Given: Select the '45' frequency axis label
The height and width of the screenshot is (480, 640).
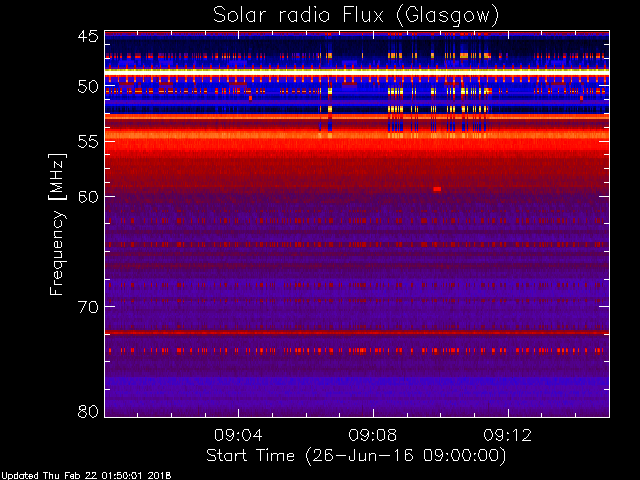Looking at the screenshot, I should [x=88, y=36].
